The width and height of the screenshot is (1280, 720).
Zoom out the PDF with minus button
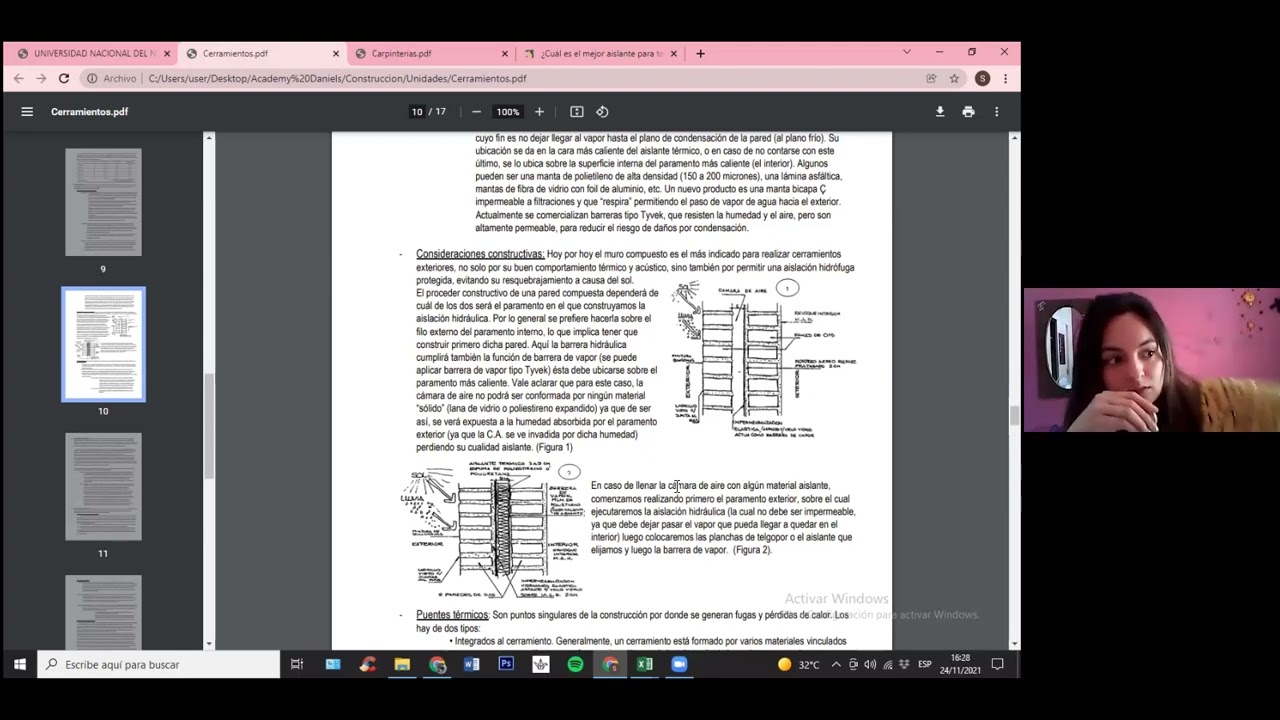click(x=476, y=112)
